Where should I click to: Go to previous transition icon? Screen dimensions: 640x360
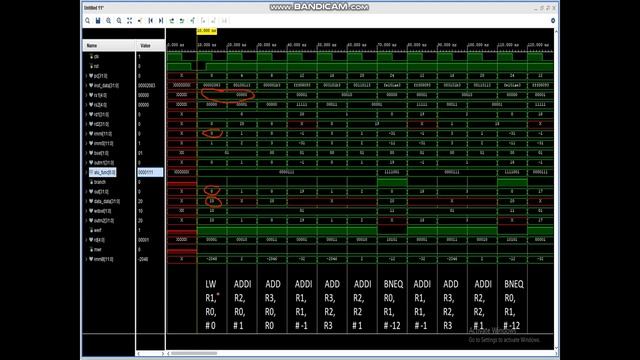(171, 20)
